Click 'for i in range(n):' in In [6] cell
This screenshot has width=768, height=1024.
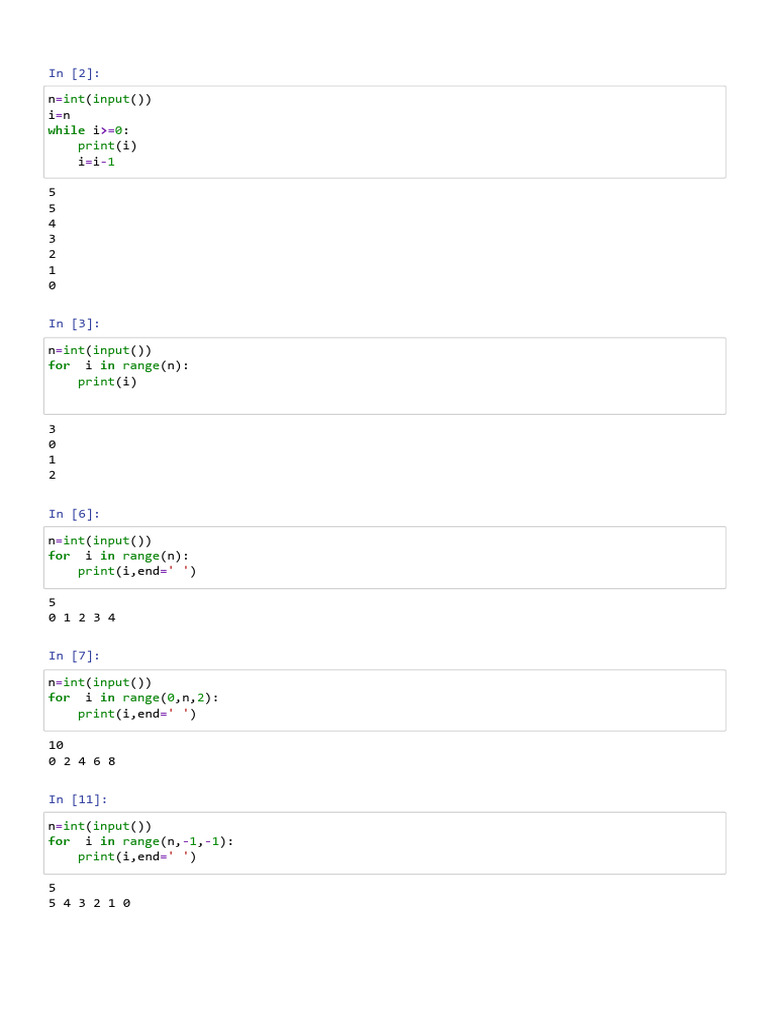118,556
